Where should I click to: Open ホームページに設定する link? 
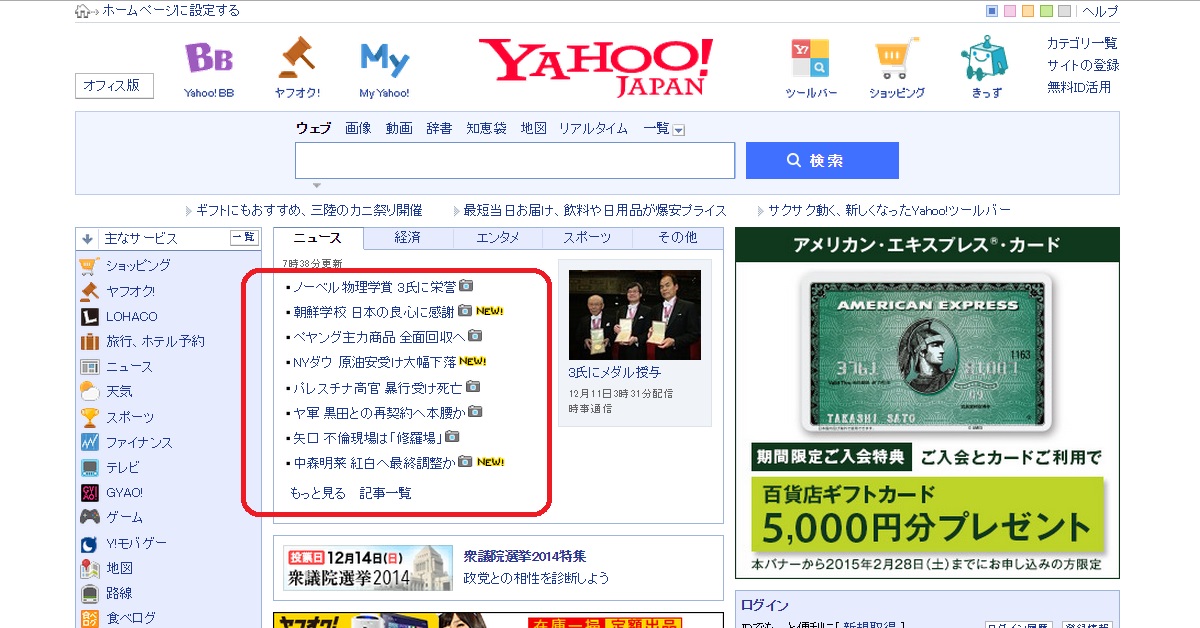pyautogui.click(x=171, y=11)
